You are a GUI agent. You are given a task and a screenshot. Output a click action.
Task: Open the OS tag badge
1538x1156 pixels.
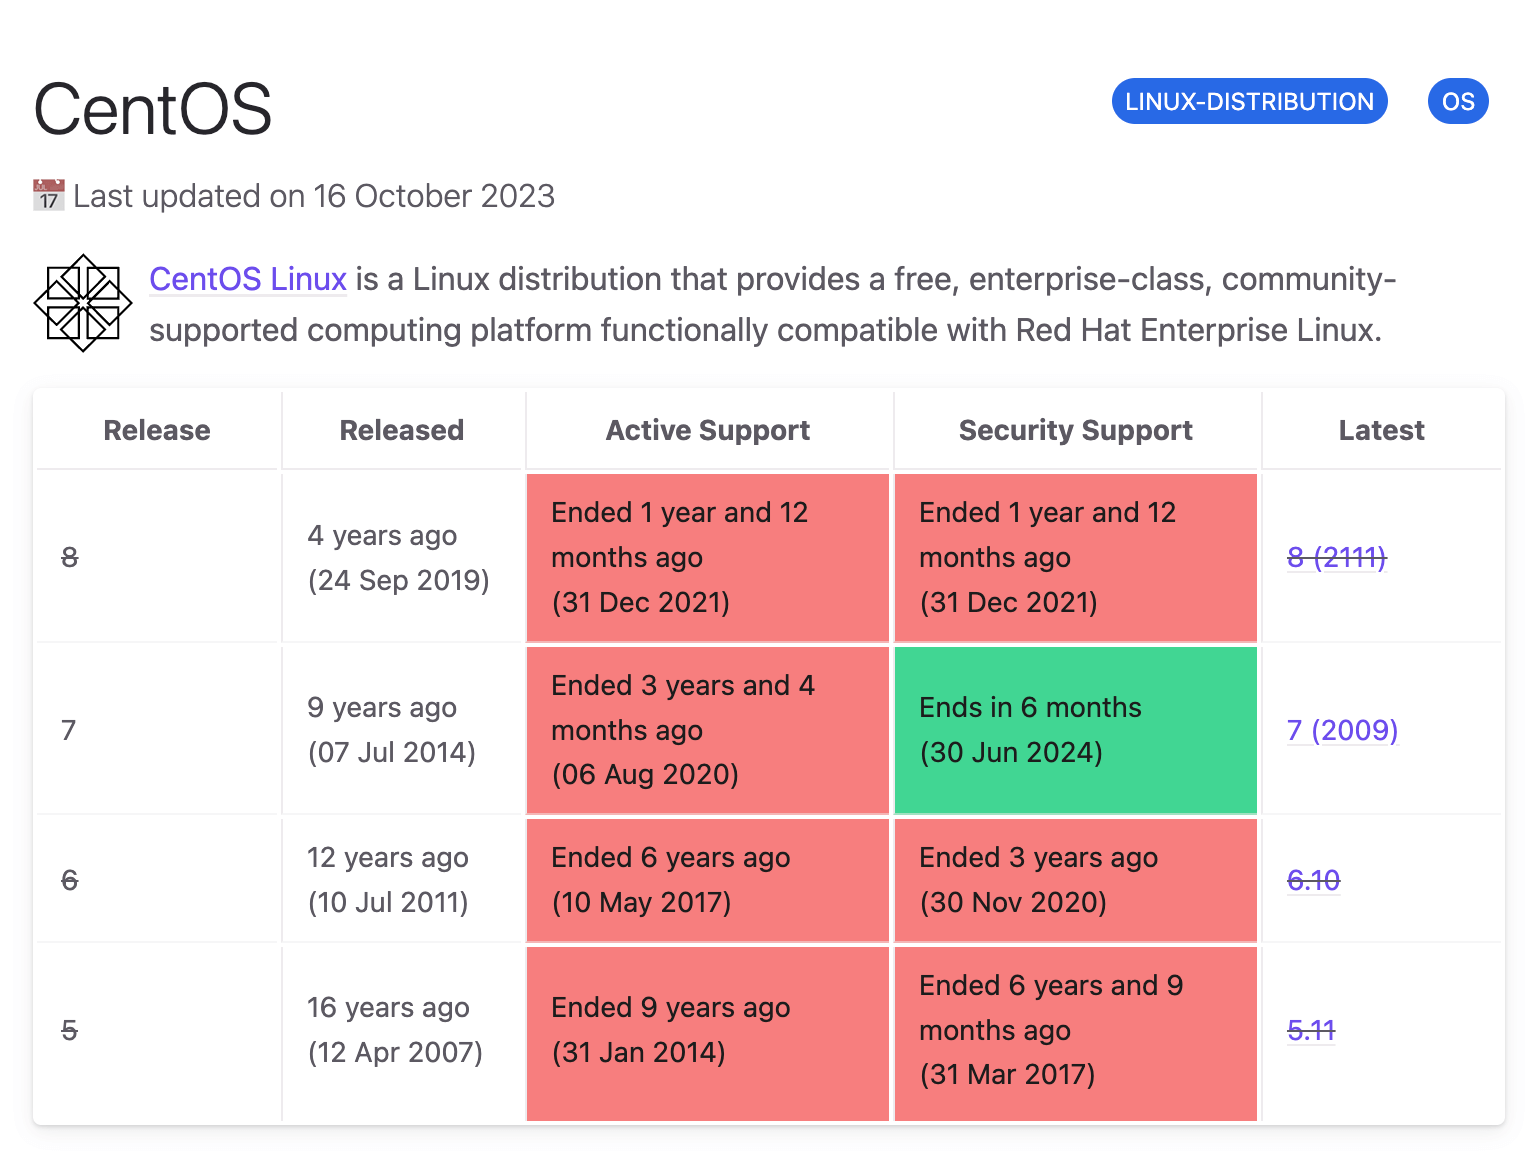tap(1458, 101)
